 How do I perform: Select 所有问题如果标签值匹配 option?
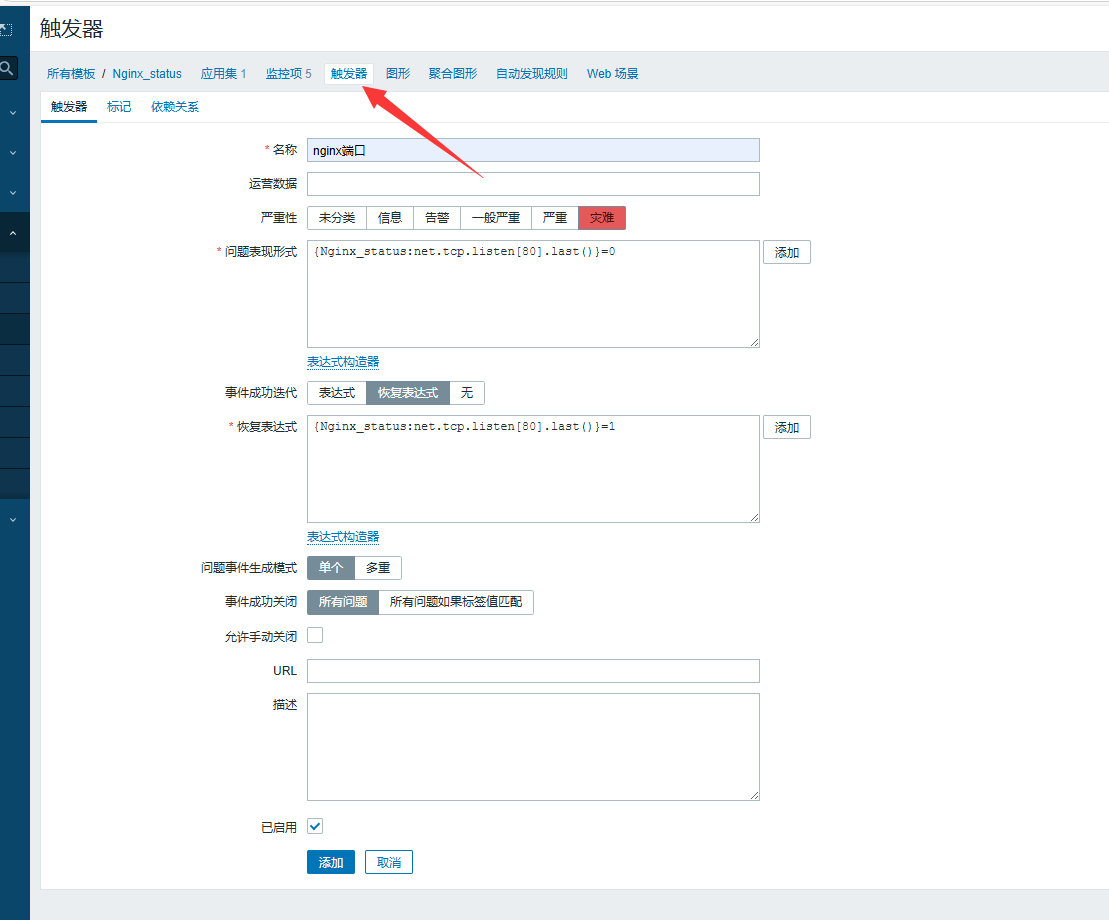point(456,602)
